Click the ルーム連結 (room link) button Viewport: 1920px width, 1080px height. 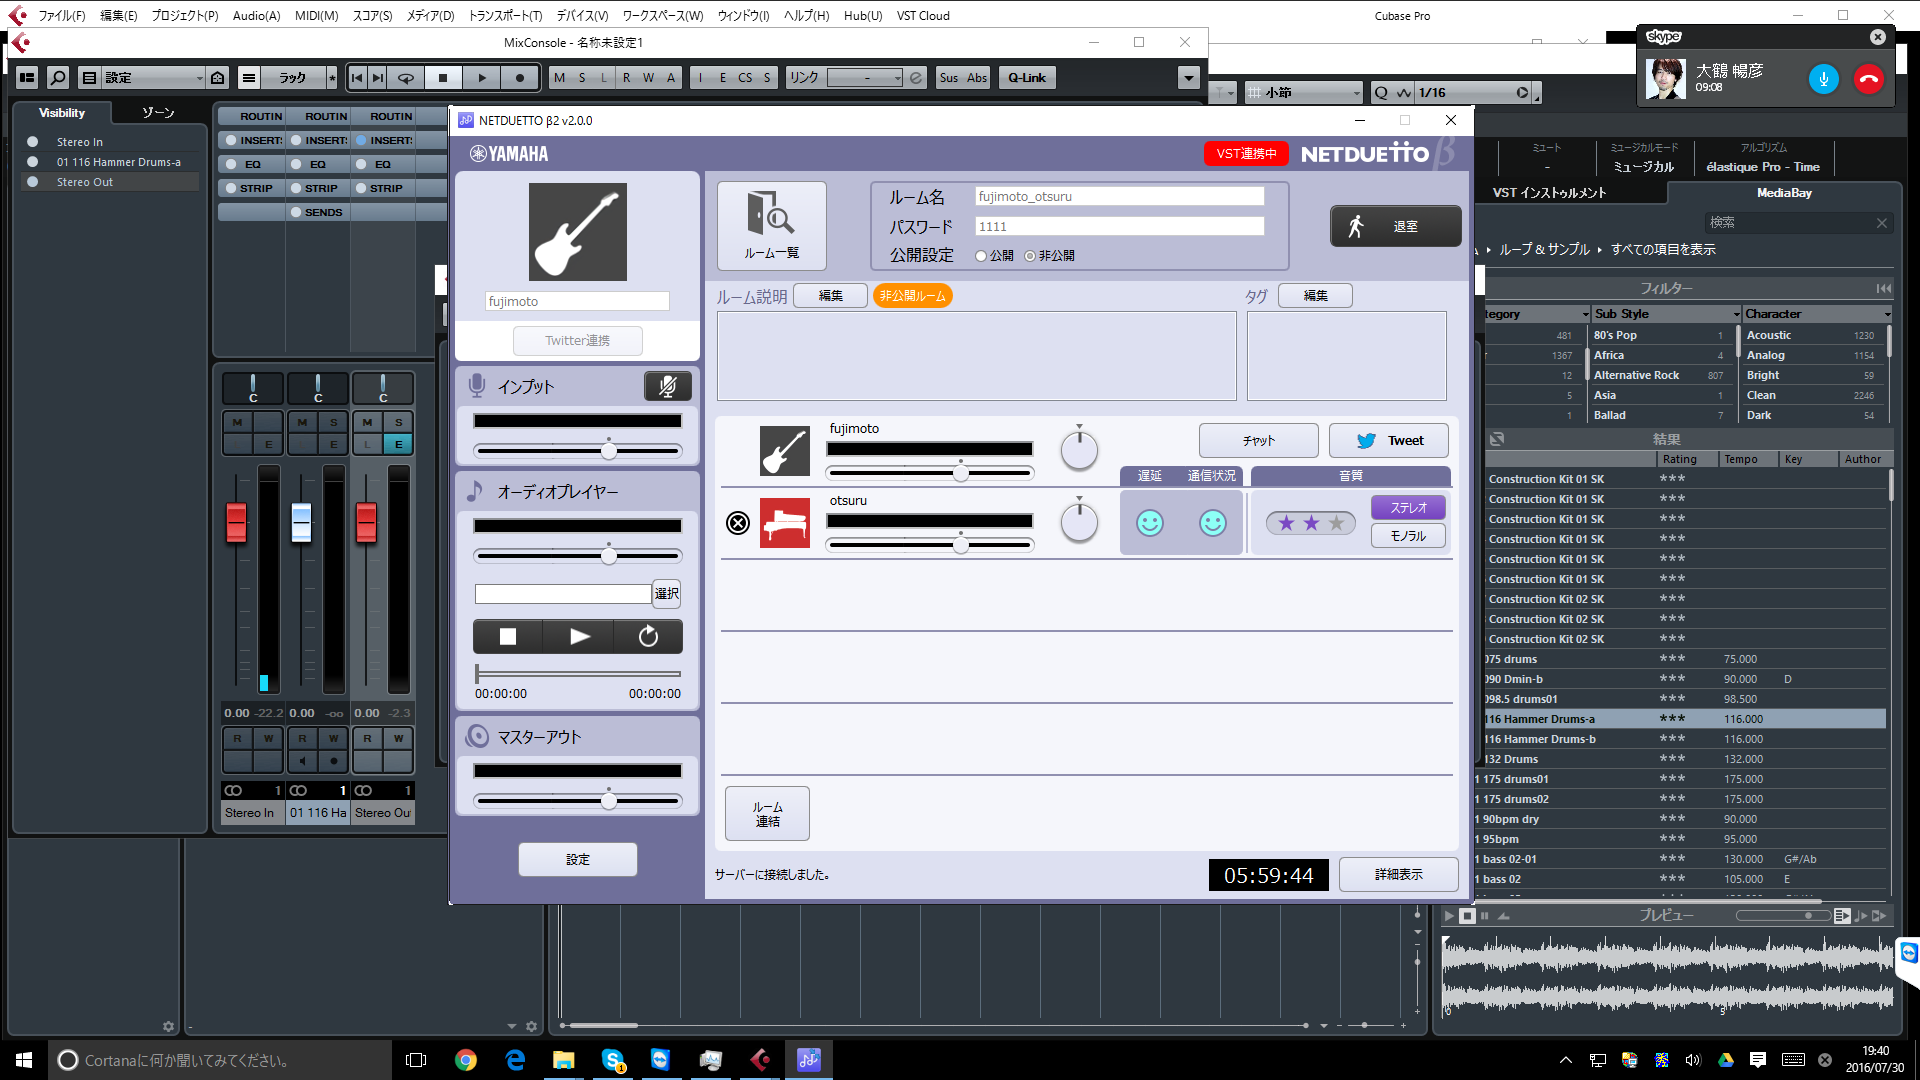coord(767,814)
